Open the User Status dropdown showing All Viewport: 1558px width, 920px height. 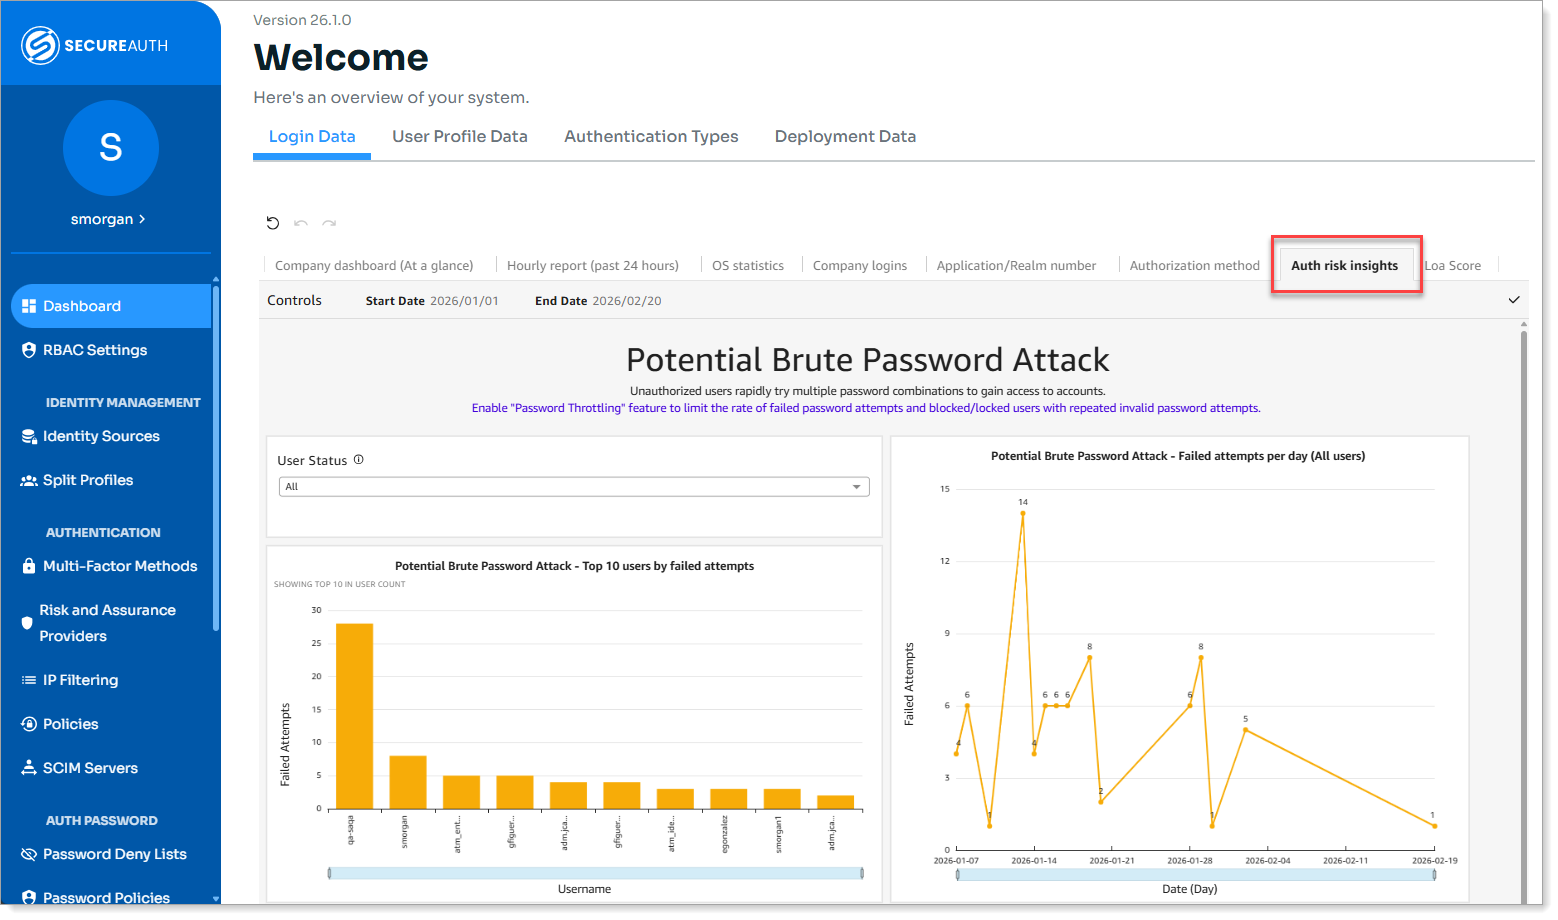[x=574, y=486]
